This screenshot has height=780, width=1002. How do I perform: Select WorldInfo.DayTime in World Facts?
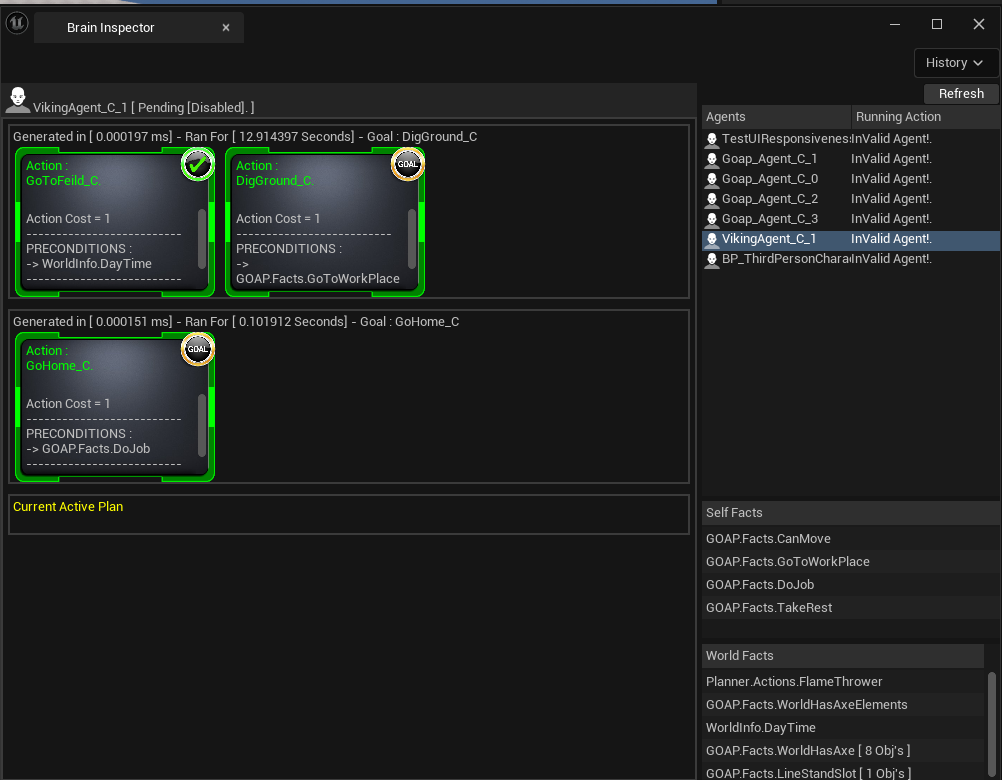[843, 728]
